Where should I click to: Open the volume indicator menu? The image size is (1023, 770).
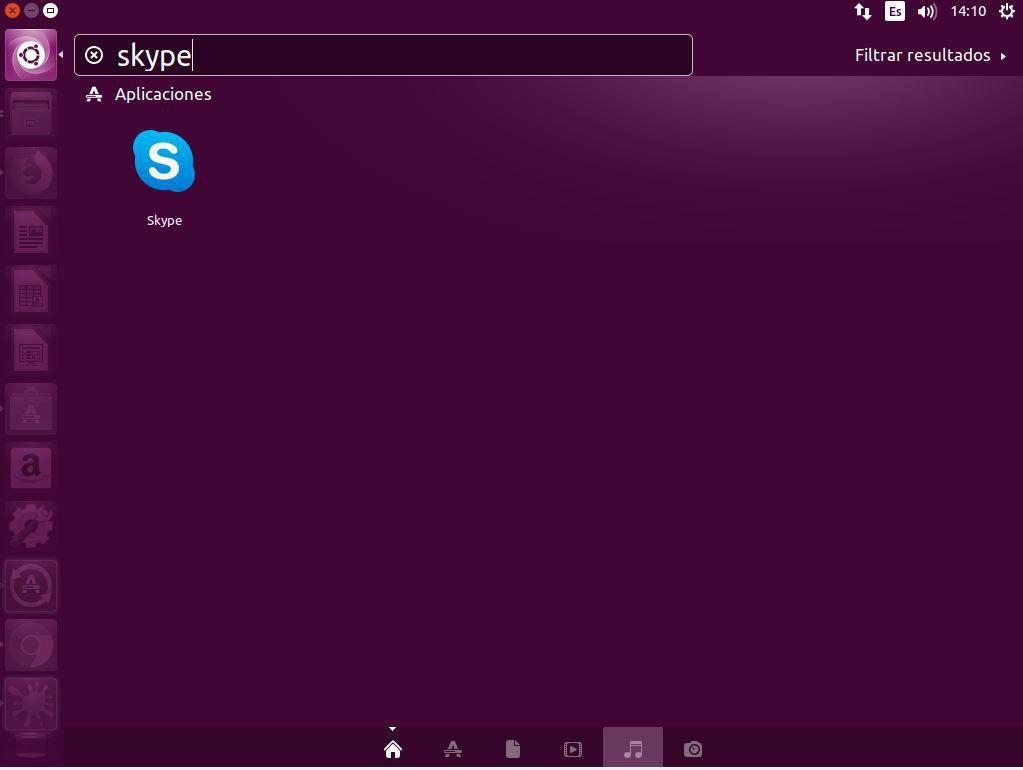pyautogui.click(x=927, y=12)
